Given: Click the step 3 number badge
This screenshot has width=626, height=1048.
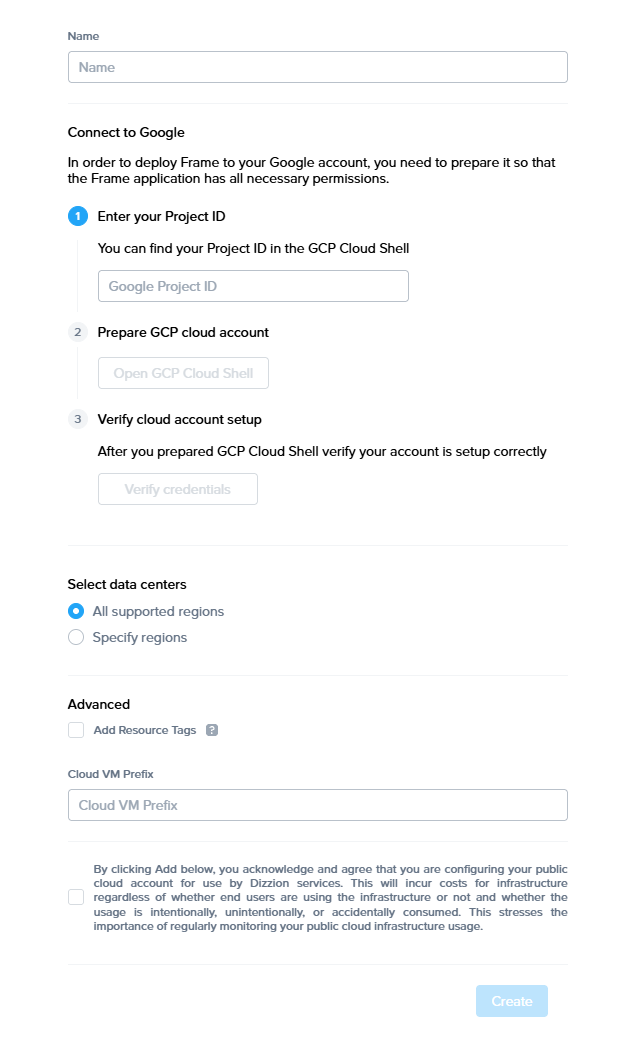Looking at the screenshot, I should (77, 419).
